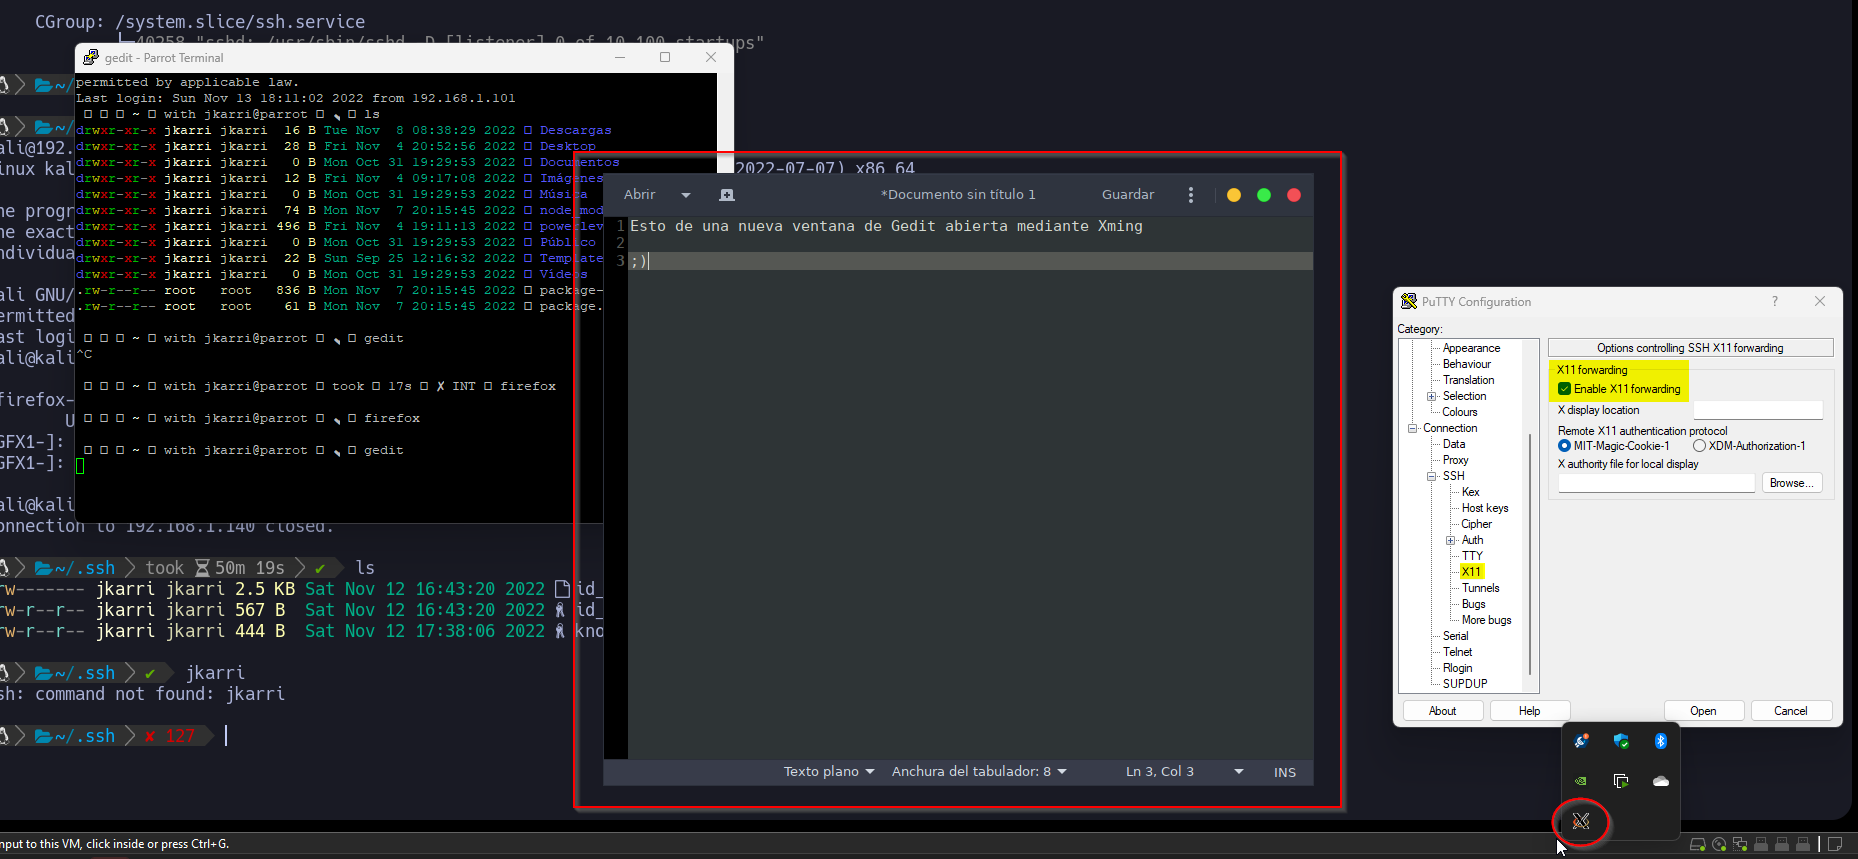Select TTY in PuTTY category tree
The width and height of the screenshot is (1858, 859).
pyautogui.click(x=1472, y=556)
